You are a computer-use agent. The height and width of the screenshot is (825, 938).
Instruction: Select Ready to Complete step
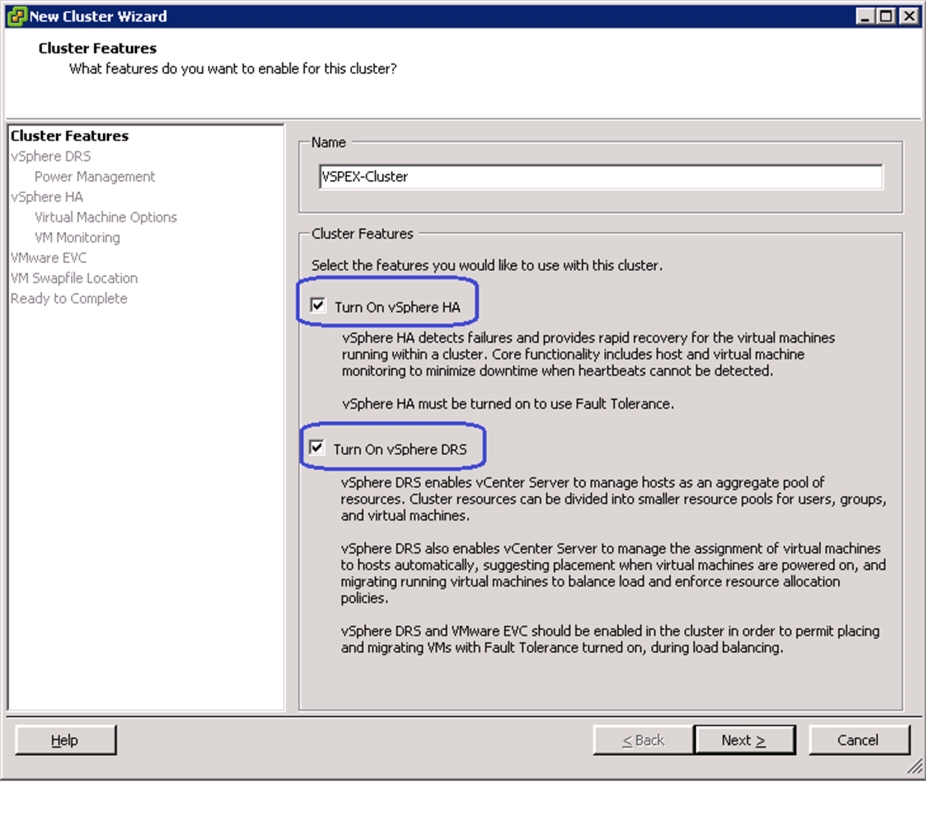pyautogui.click(x=69, y=299)
